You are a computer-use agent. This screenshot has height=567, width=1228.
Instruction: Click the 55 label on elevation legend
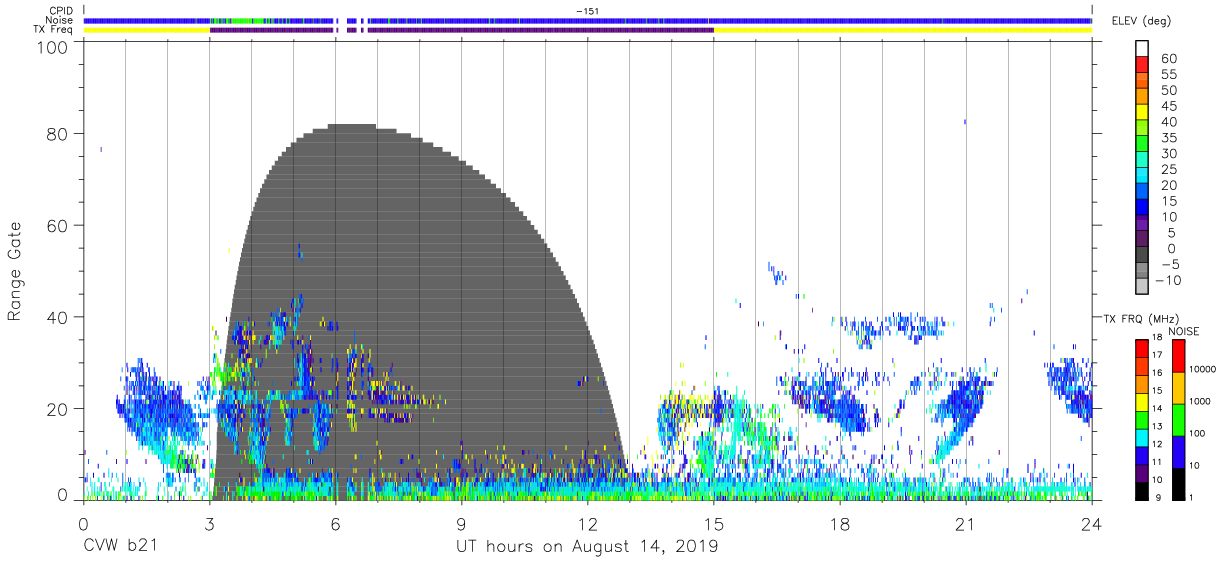click(x=1168, y=74)
